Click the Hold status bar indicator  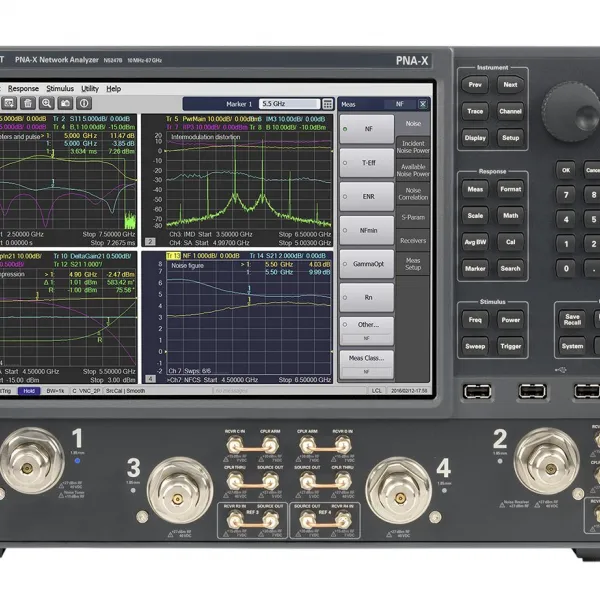pyautogui.click(x=29, y=391)
